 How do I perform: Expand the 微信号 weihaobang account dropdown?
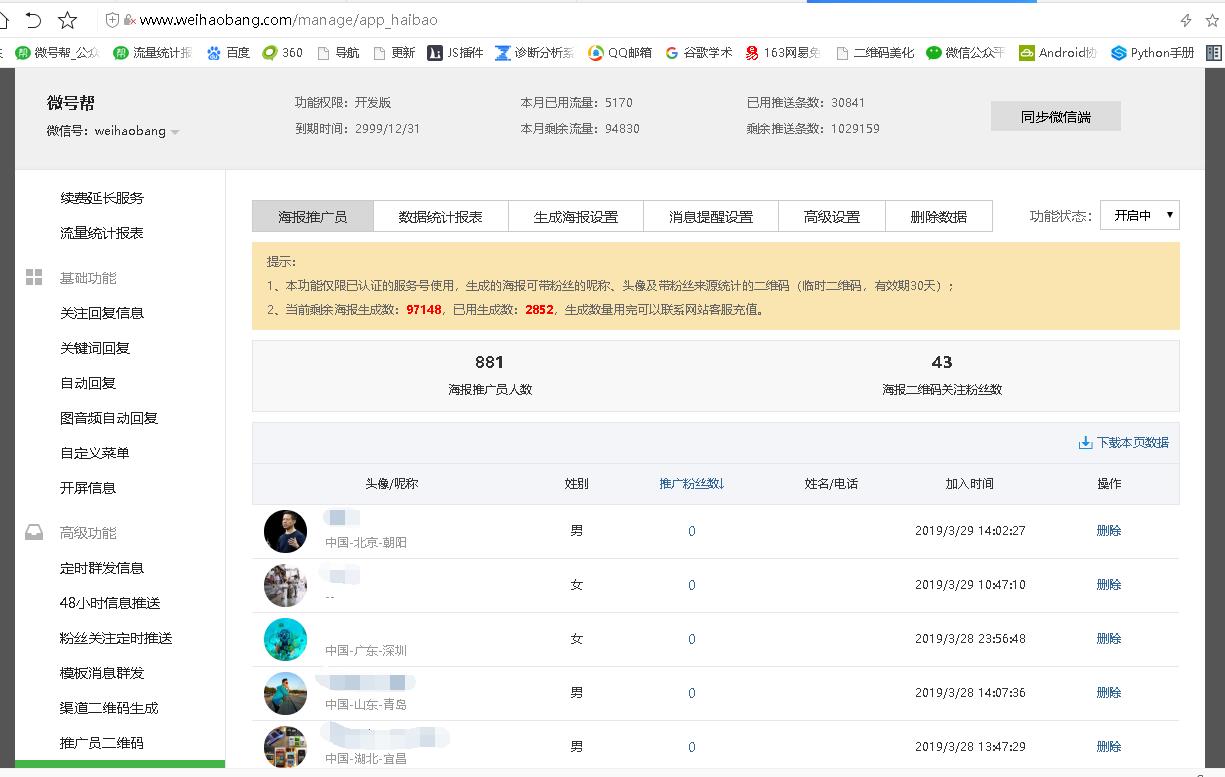(x=174, y=130)
